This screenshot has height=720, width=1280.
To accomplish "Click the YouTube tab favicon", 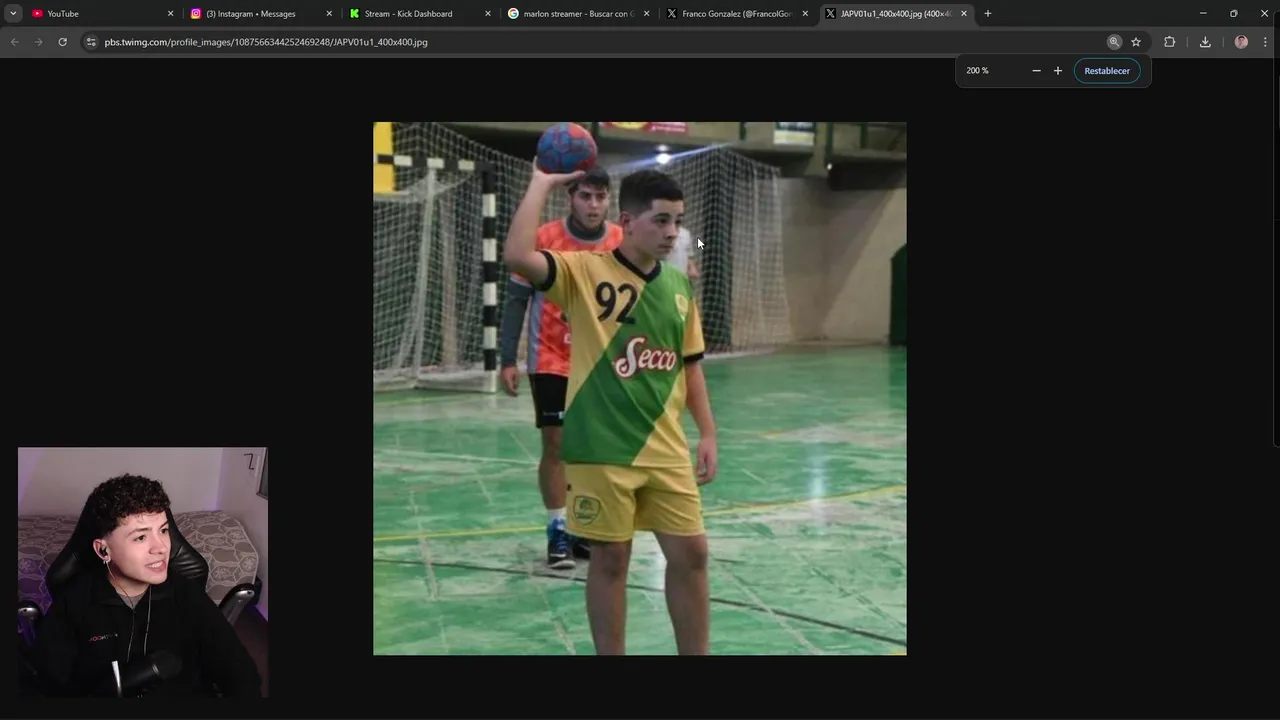I will pos(37,13).
